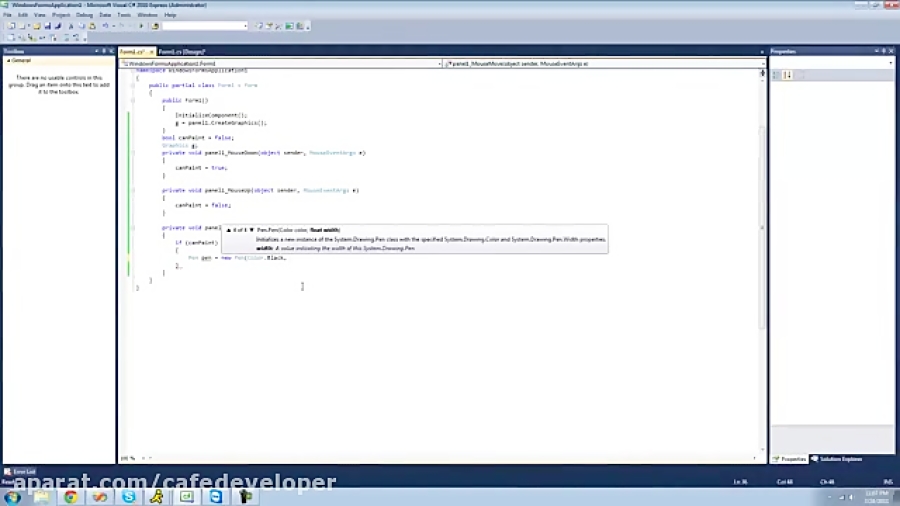Switch to the Properties bottom tab
900x506 pixels.
pos(789,459)
